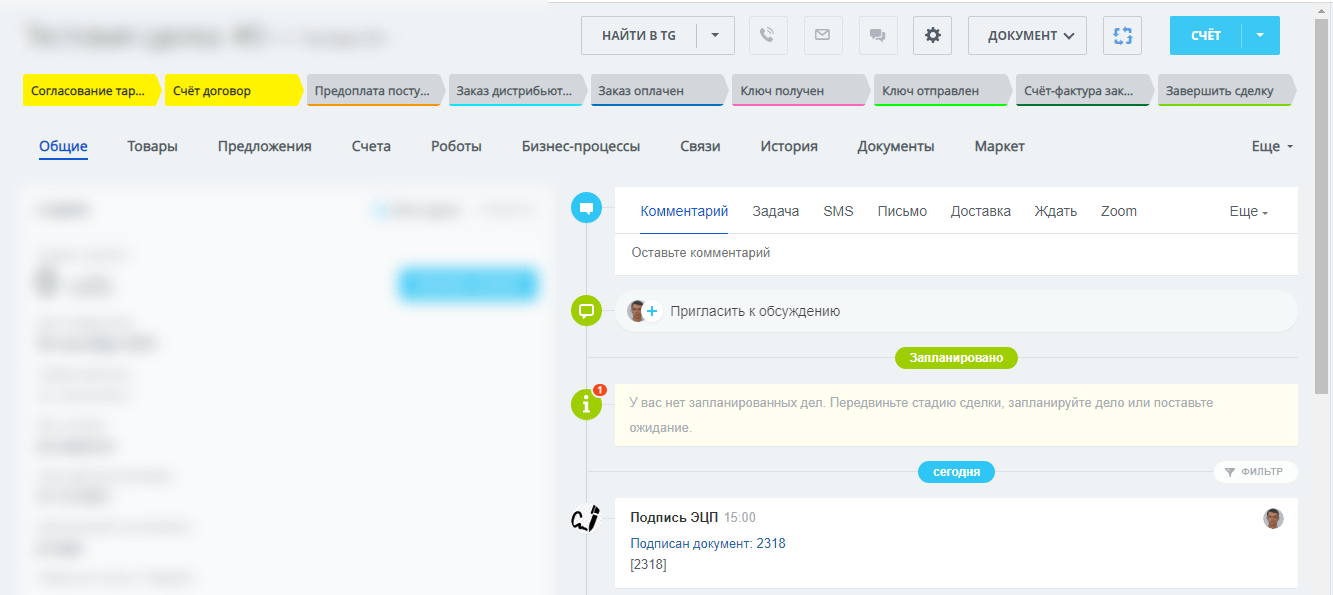Select the SMS tab
This screenshot has height=595, width=1333.
click(838, 211)
